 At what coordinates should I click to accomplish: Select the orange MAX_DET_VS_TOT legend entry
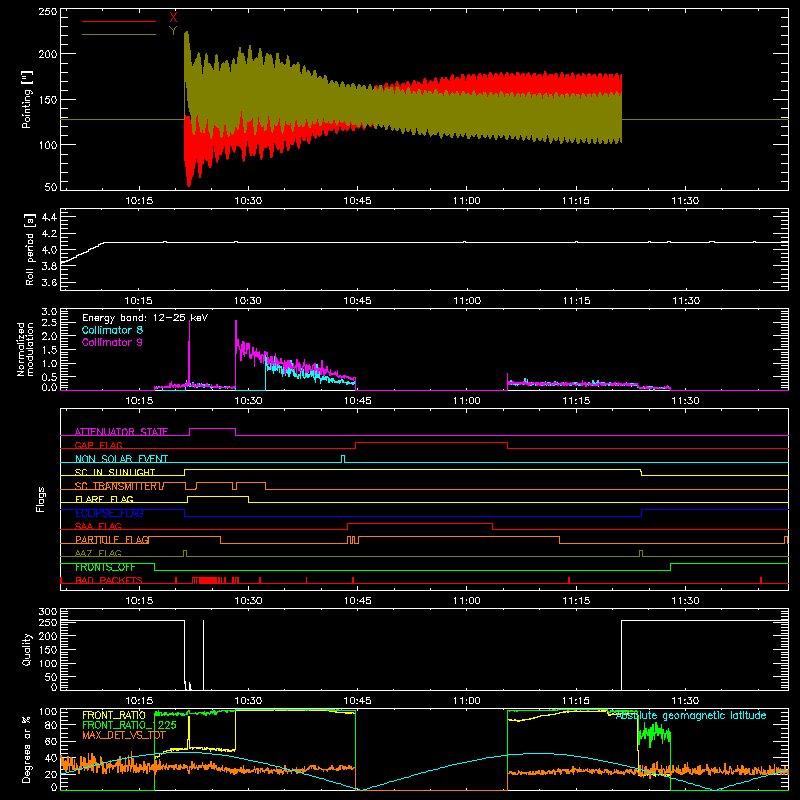(124, 735)
